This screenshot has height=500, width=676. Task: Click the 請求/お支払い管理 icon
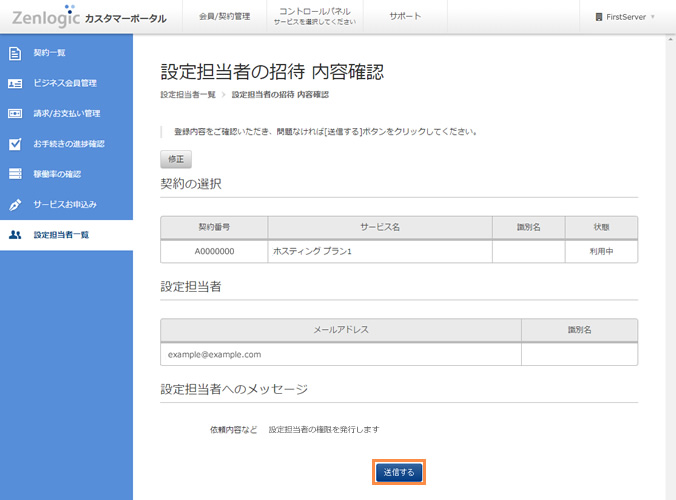(15, 113)
